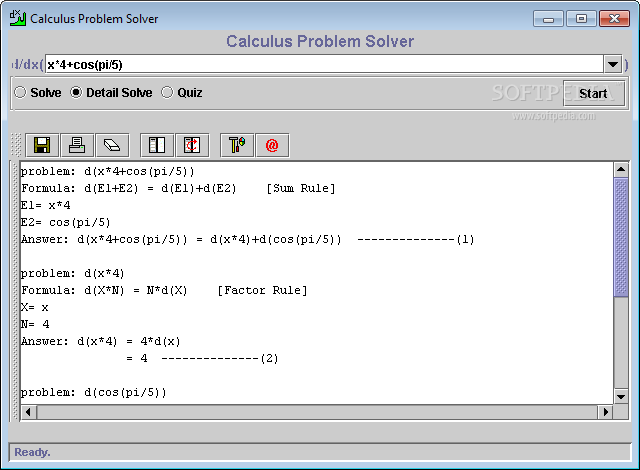Image resolution: width=640 pixels, height=470 pixels.
Task: Minimize the Calculus Problem Solver window
Action: point(548,19)
